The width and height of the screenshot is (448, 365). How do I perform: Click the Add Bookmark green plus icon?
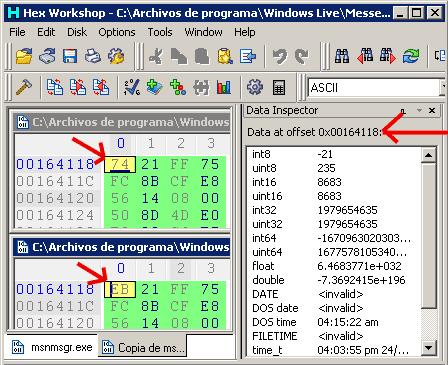154,88
